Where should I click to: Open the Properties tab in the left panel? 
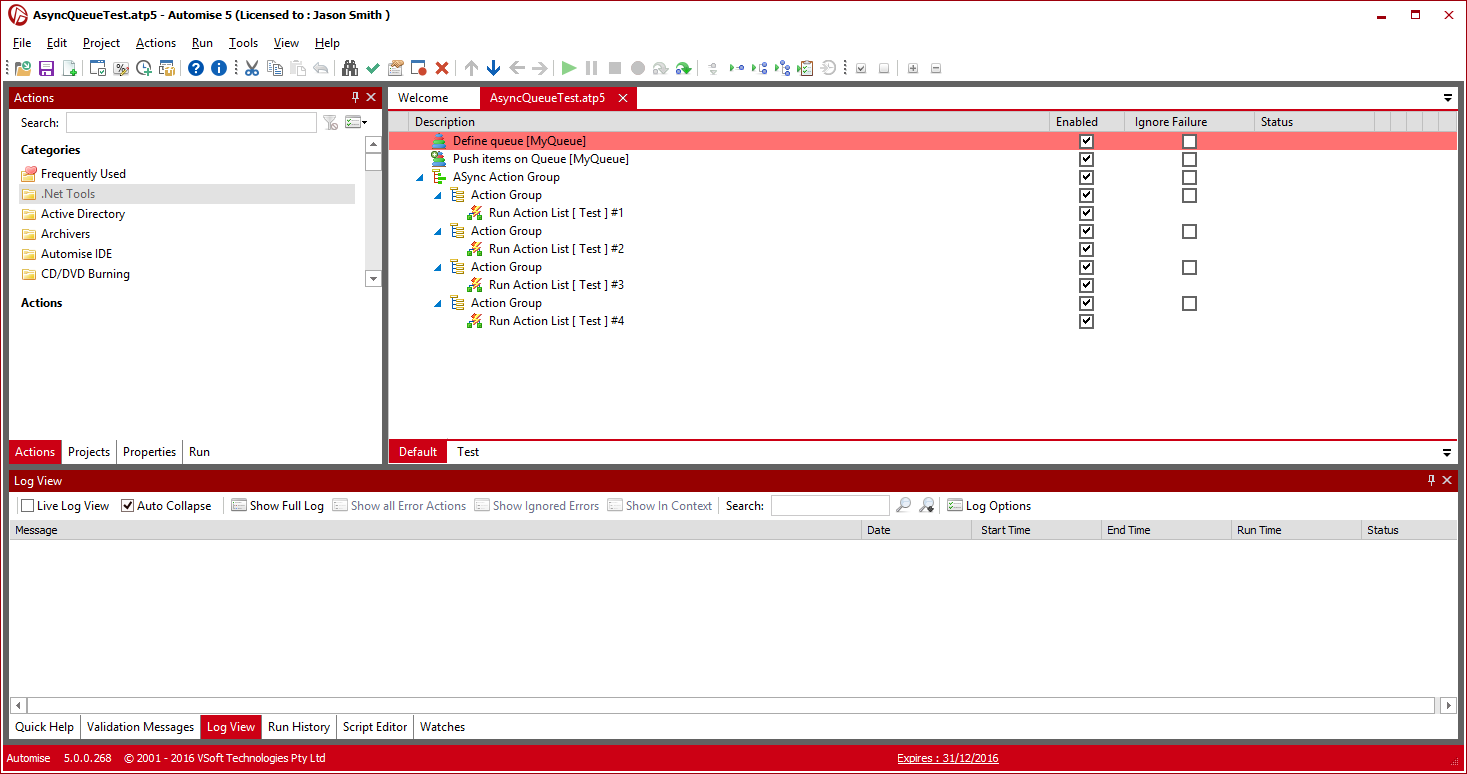point(149,452)
